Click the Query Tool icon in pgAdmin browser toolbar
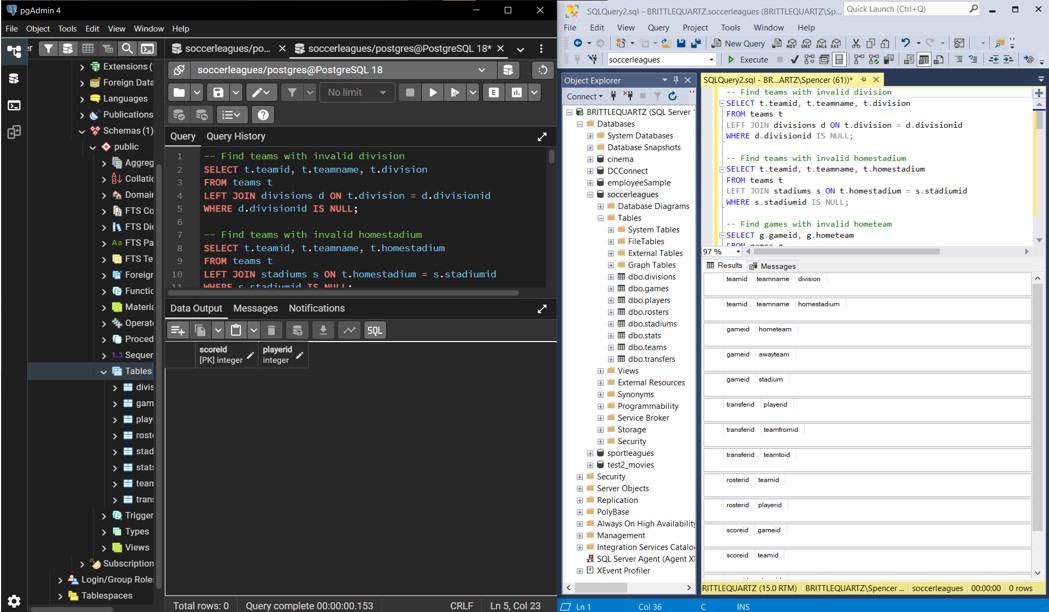The width and height of the screenshot is (1049, 612). click(68, 48)
